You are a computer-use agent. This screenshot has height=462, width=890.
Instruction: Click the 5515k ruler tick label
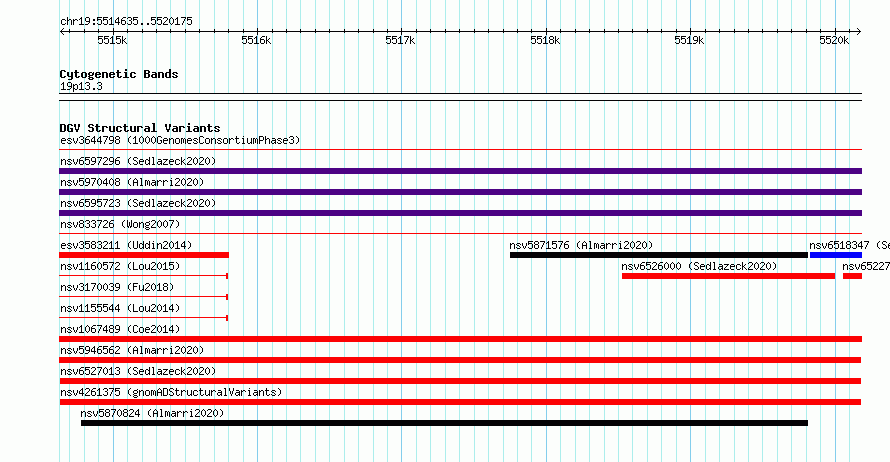click(112, 40)
